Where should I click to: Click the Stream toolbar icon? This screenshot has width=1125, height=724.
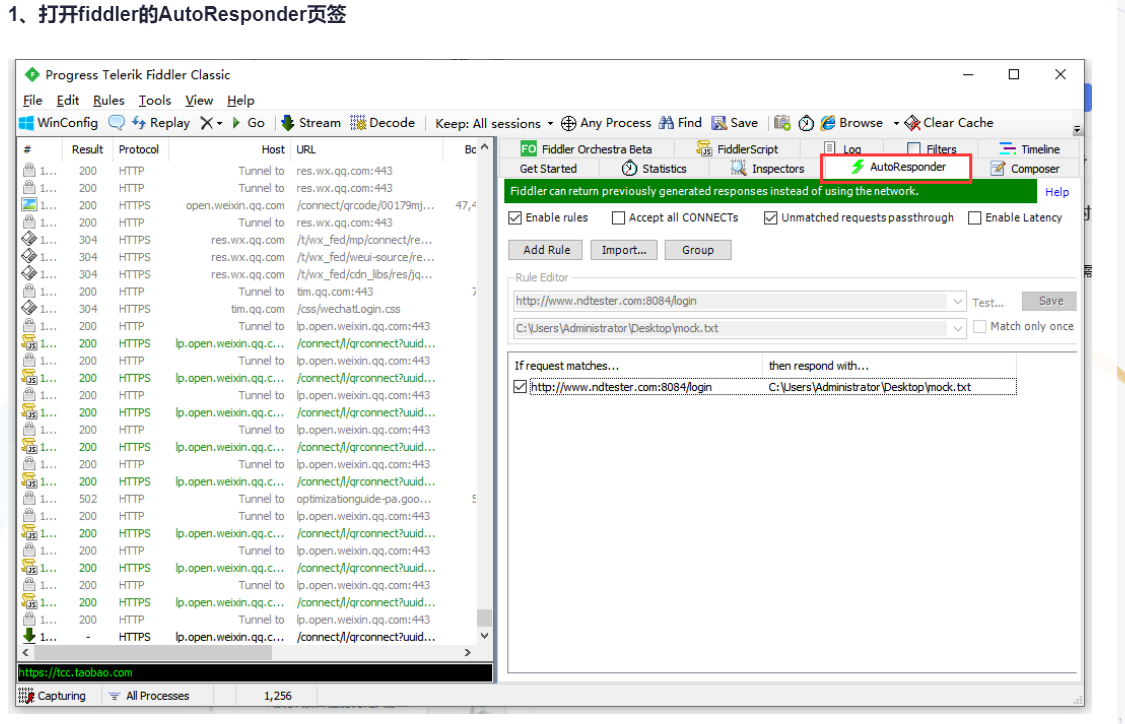[288, 123]
